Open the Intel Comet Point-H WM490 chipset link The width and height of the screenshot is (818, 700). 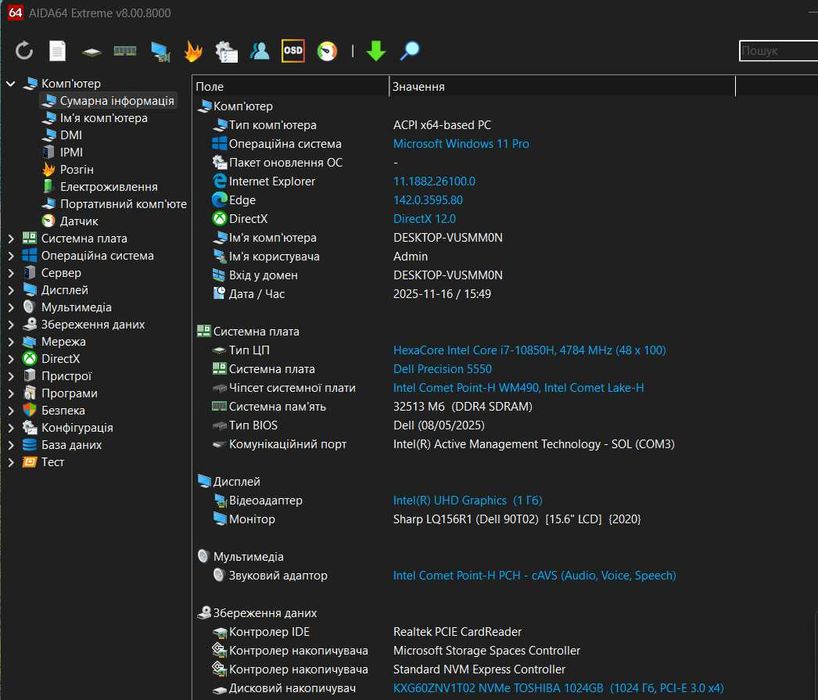click(x=519, y=388)
